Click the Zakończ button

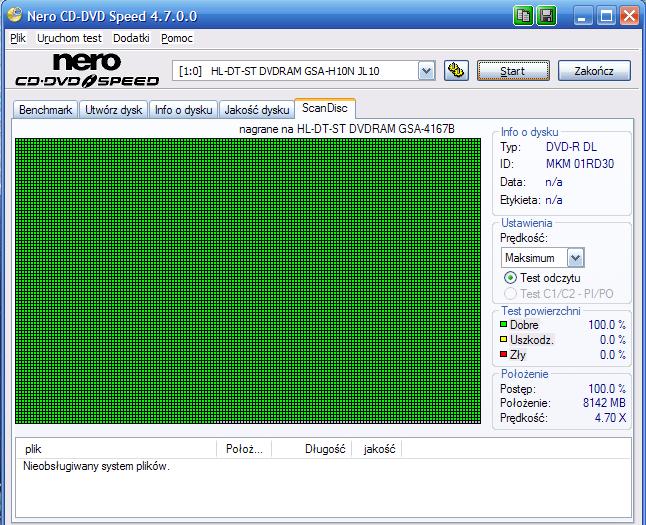594,71
